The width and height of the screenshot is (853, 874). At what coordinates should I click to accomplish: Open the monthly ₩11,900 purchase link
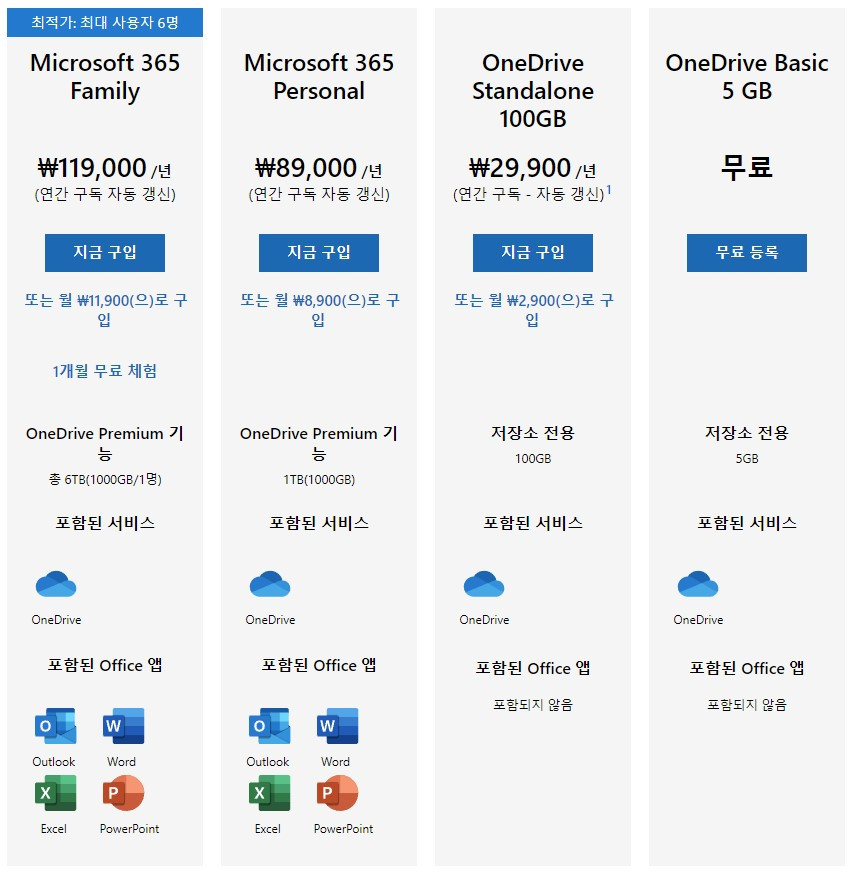(105, 309)
